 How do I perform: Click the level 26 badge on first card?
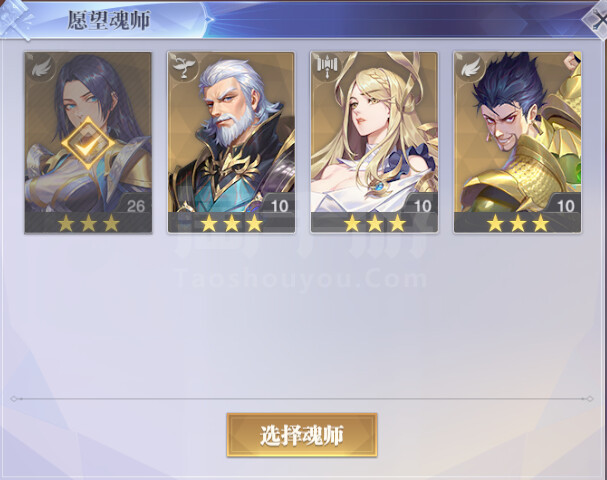pyautogui.click(x=135, y=206)
